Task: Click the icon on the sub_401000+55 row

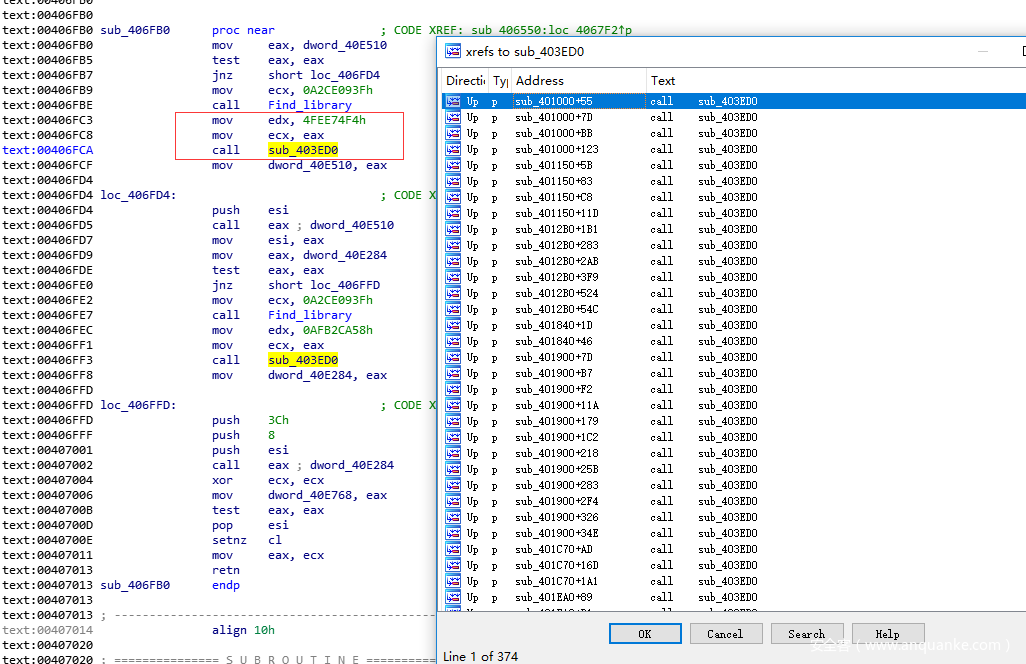Action: pos(453,101)
